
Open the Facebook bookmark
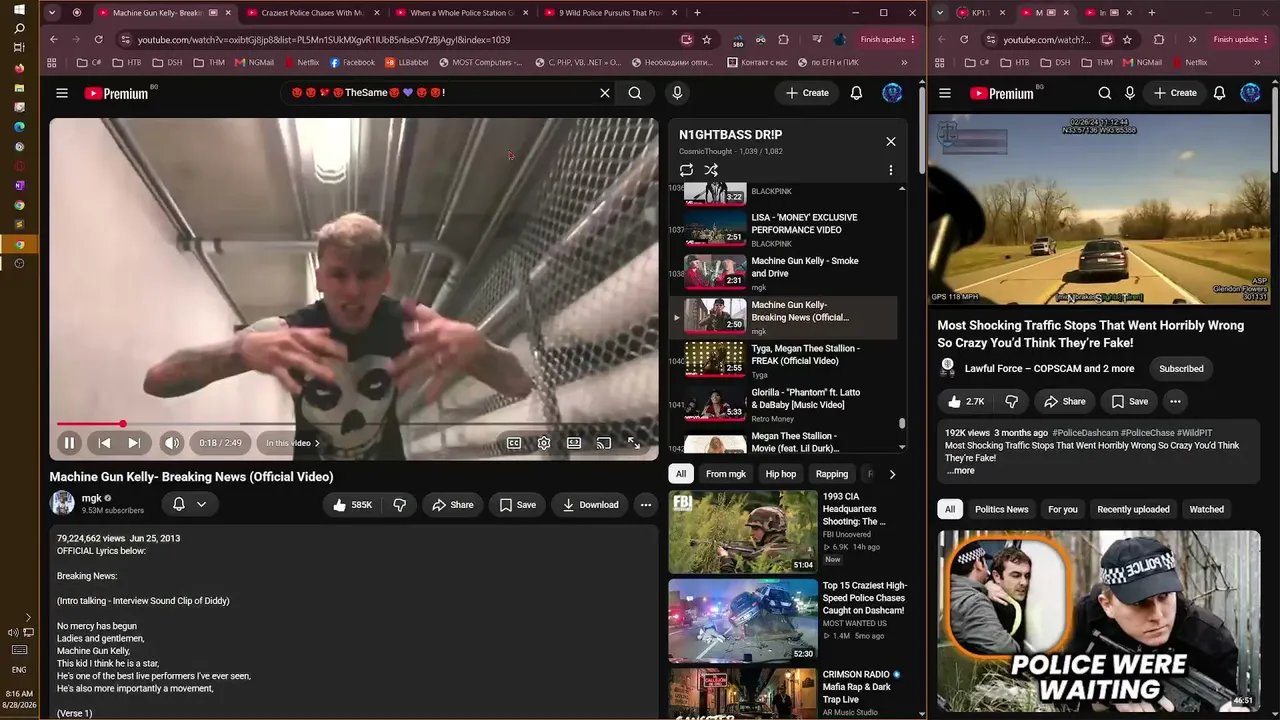point(351,62)
